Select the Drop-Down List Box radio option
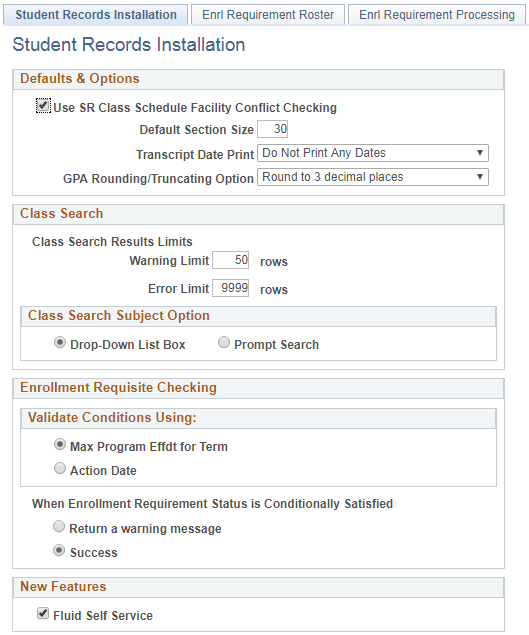The image size is (529, 635). [60, 343]
